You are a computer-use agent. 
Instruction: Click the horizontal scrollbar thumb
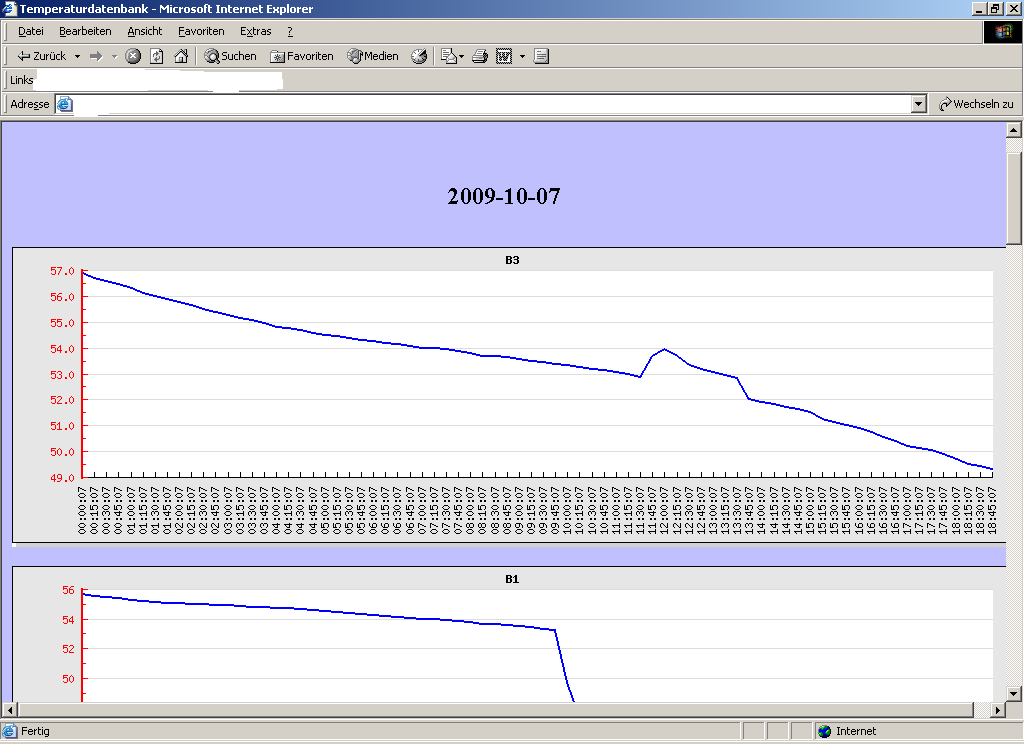point(496,709)
